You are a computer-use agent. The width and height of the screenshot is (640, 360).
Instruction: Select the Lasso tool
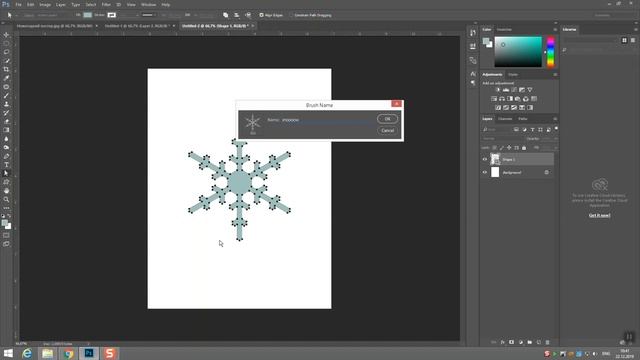click(x=6, y=52)
